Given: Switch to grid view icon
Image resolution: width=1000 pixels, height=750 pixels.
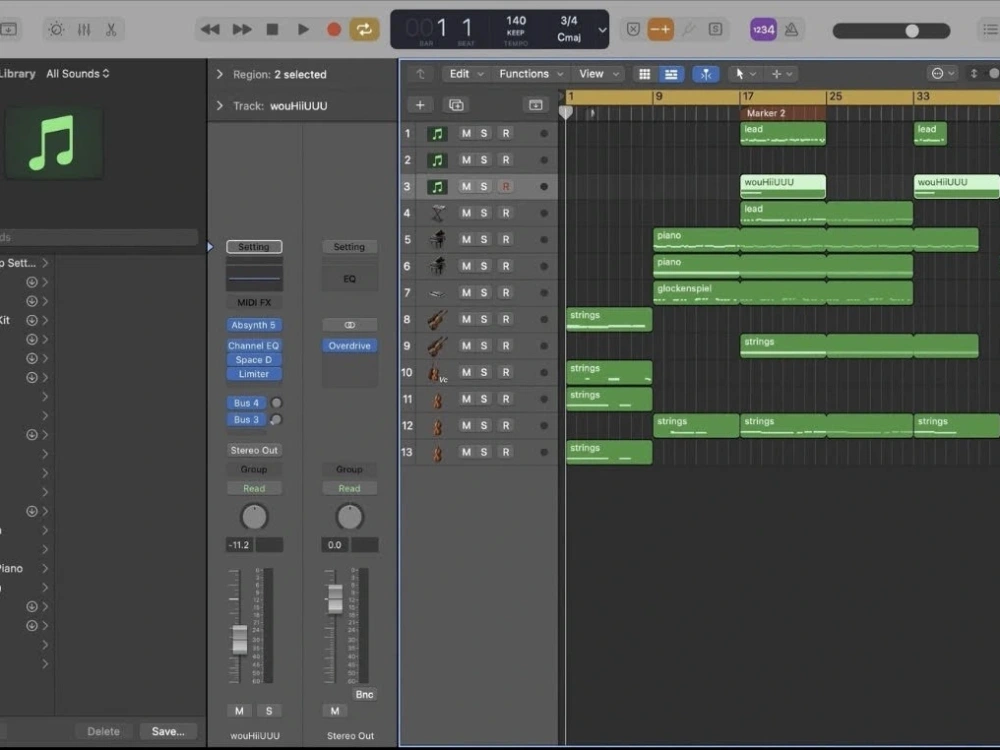Looking at the screenshot, I should click(x=645, y=74).
